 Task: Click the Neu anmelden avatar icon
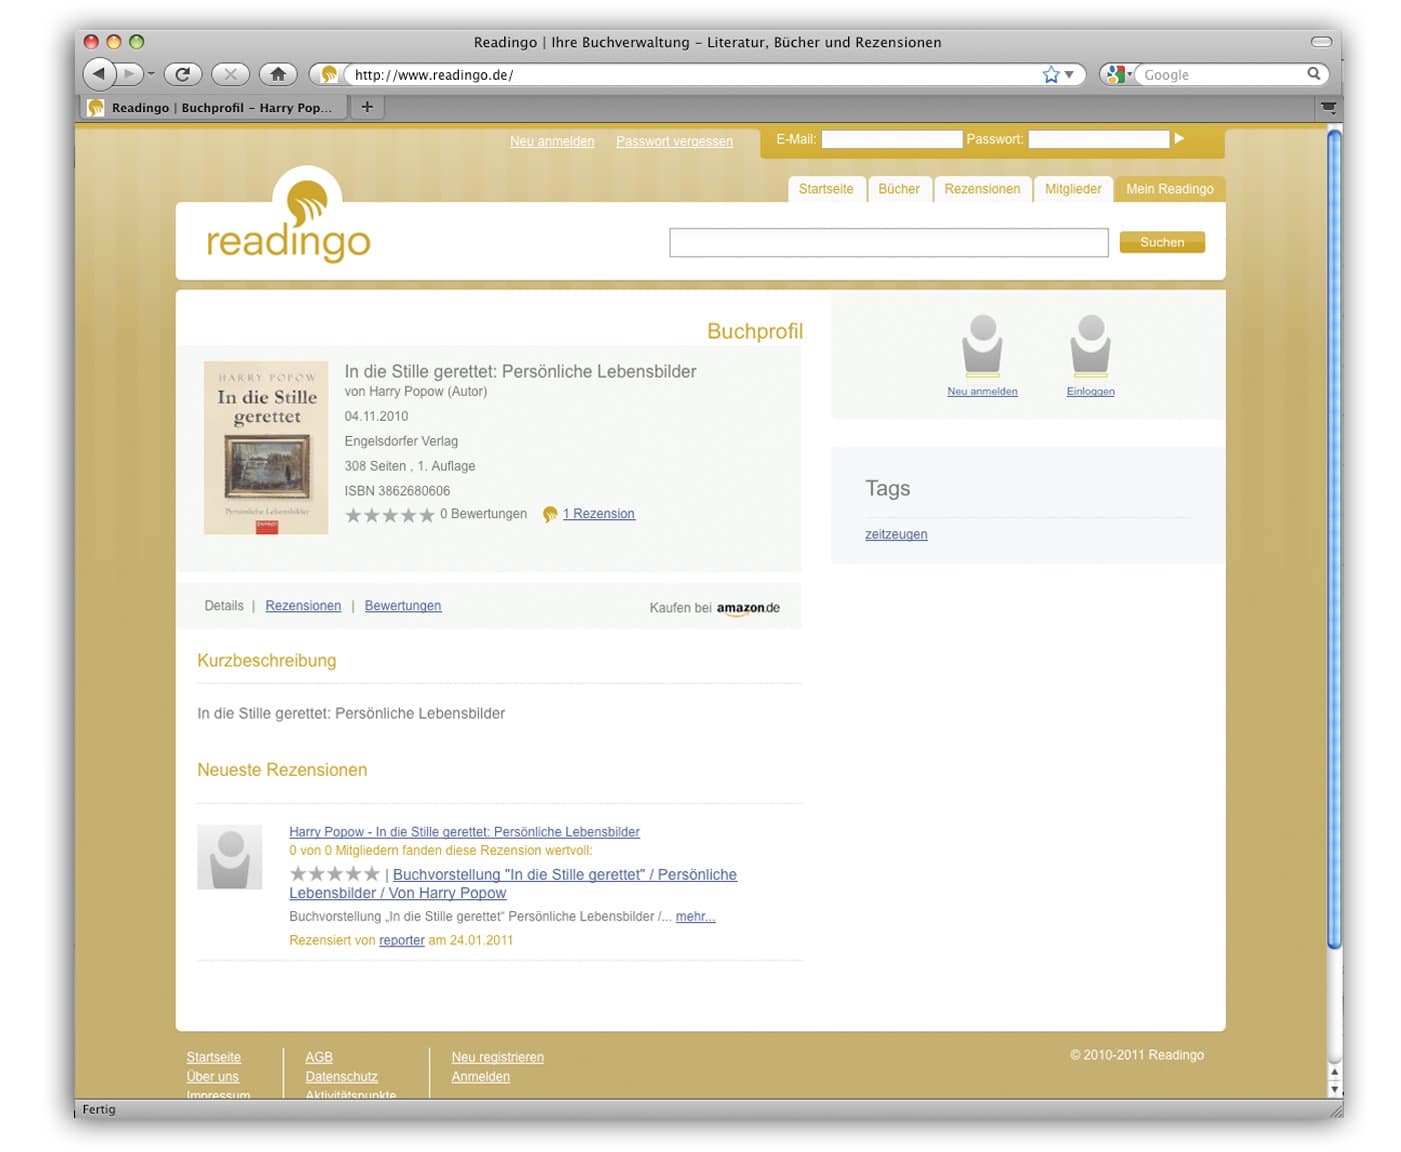click(x=982, y=345)
